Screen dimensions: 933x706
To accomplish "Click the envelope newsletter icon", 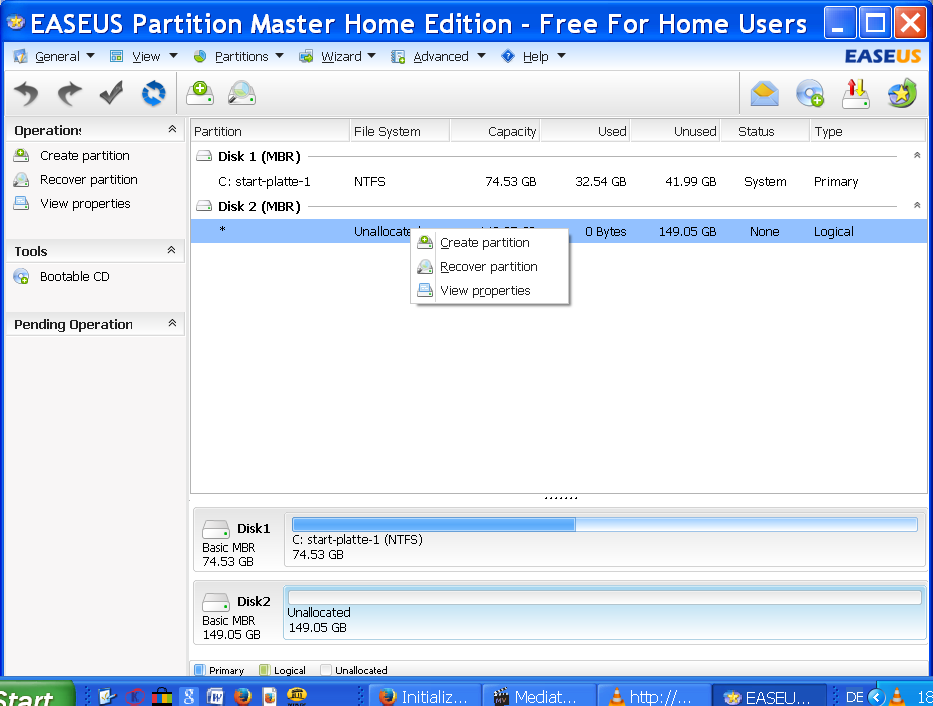I will coord(765,94).
